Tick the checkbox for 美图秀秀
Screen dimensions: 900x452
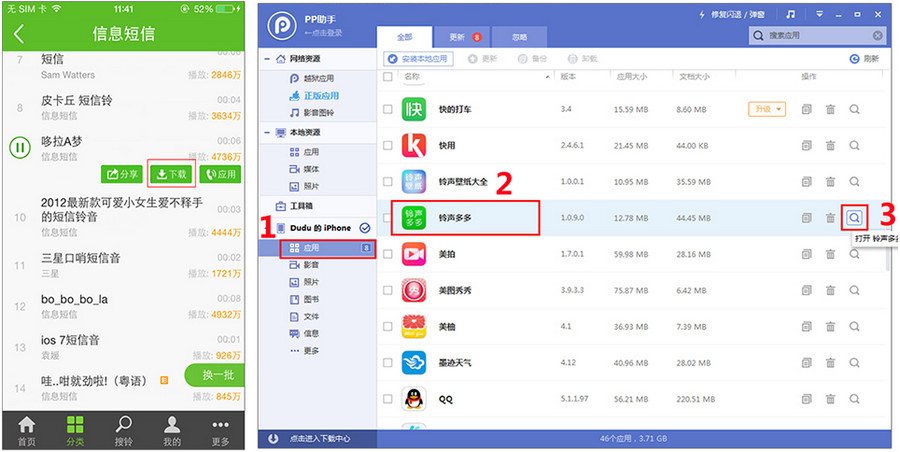click(388, 290)
